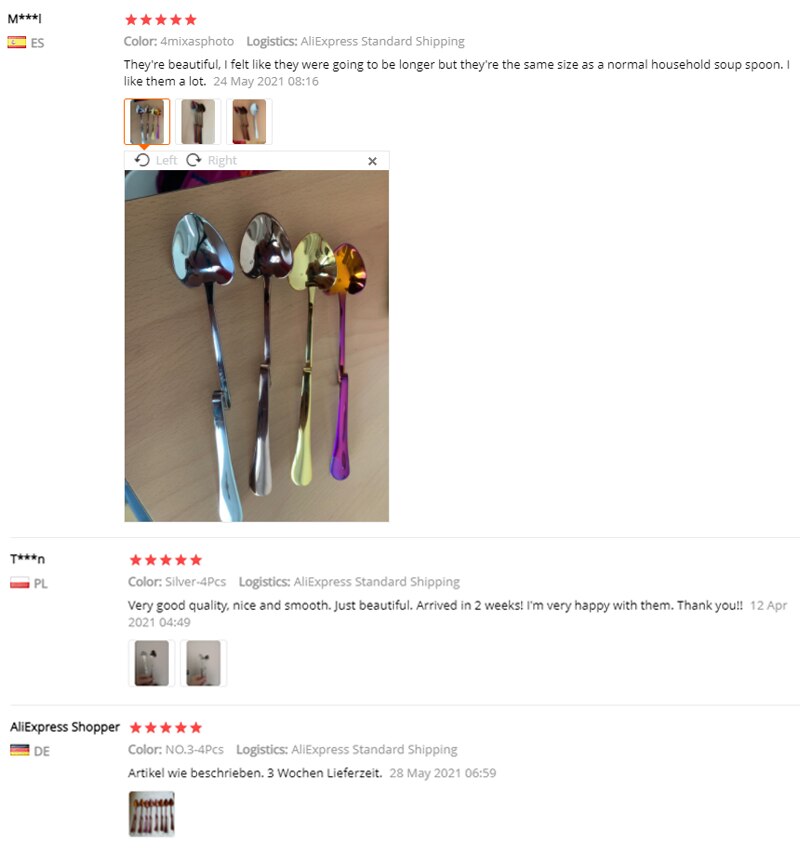Click the Poland flag icon
Image resolution: width=800 pixels, height=848 pixels.
pyautogui.click(x=19, y=583)
